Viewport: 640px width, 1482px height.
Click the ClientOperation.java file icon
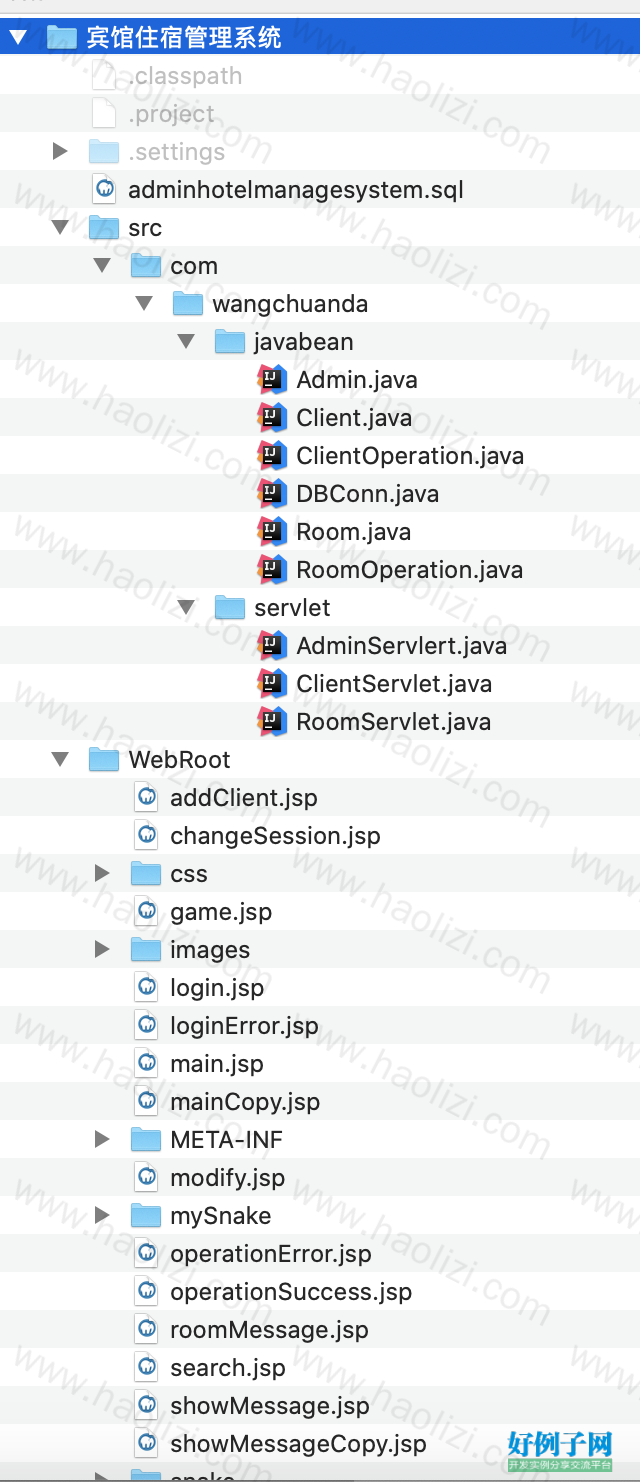point(272,456)
